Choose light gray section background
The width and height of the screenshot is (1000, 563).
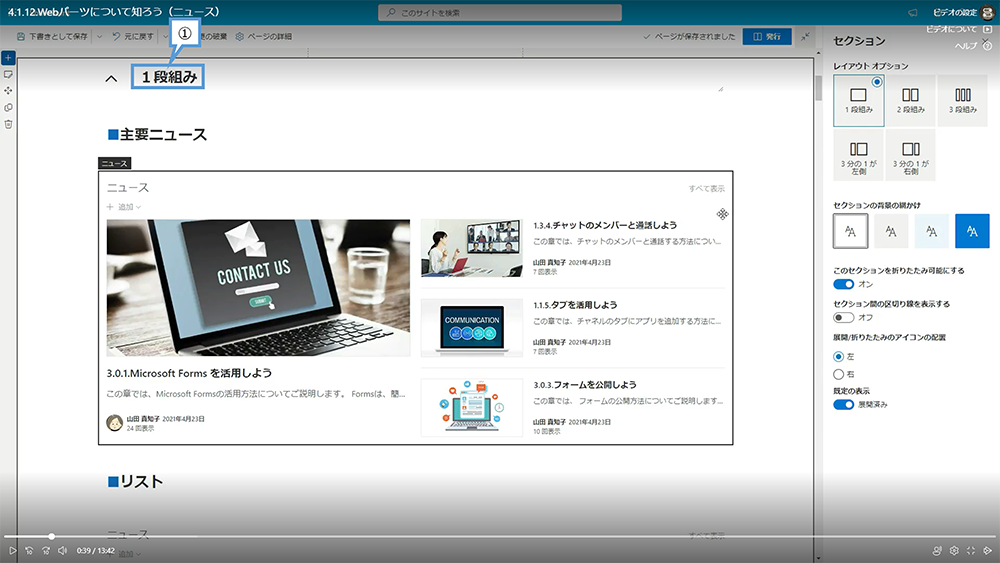coord(891,231)
